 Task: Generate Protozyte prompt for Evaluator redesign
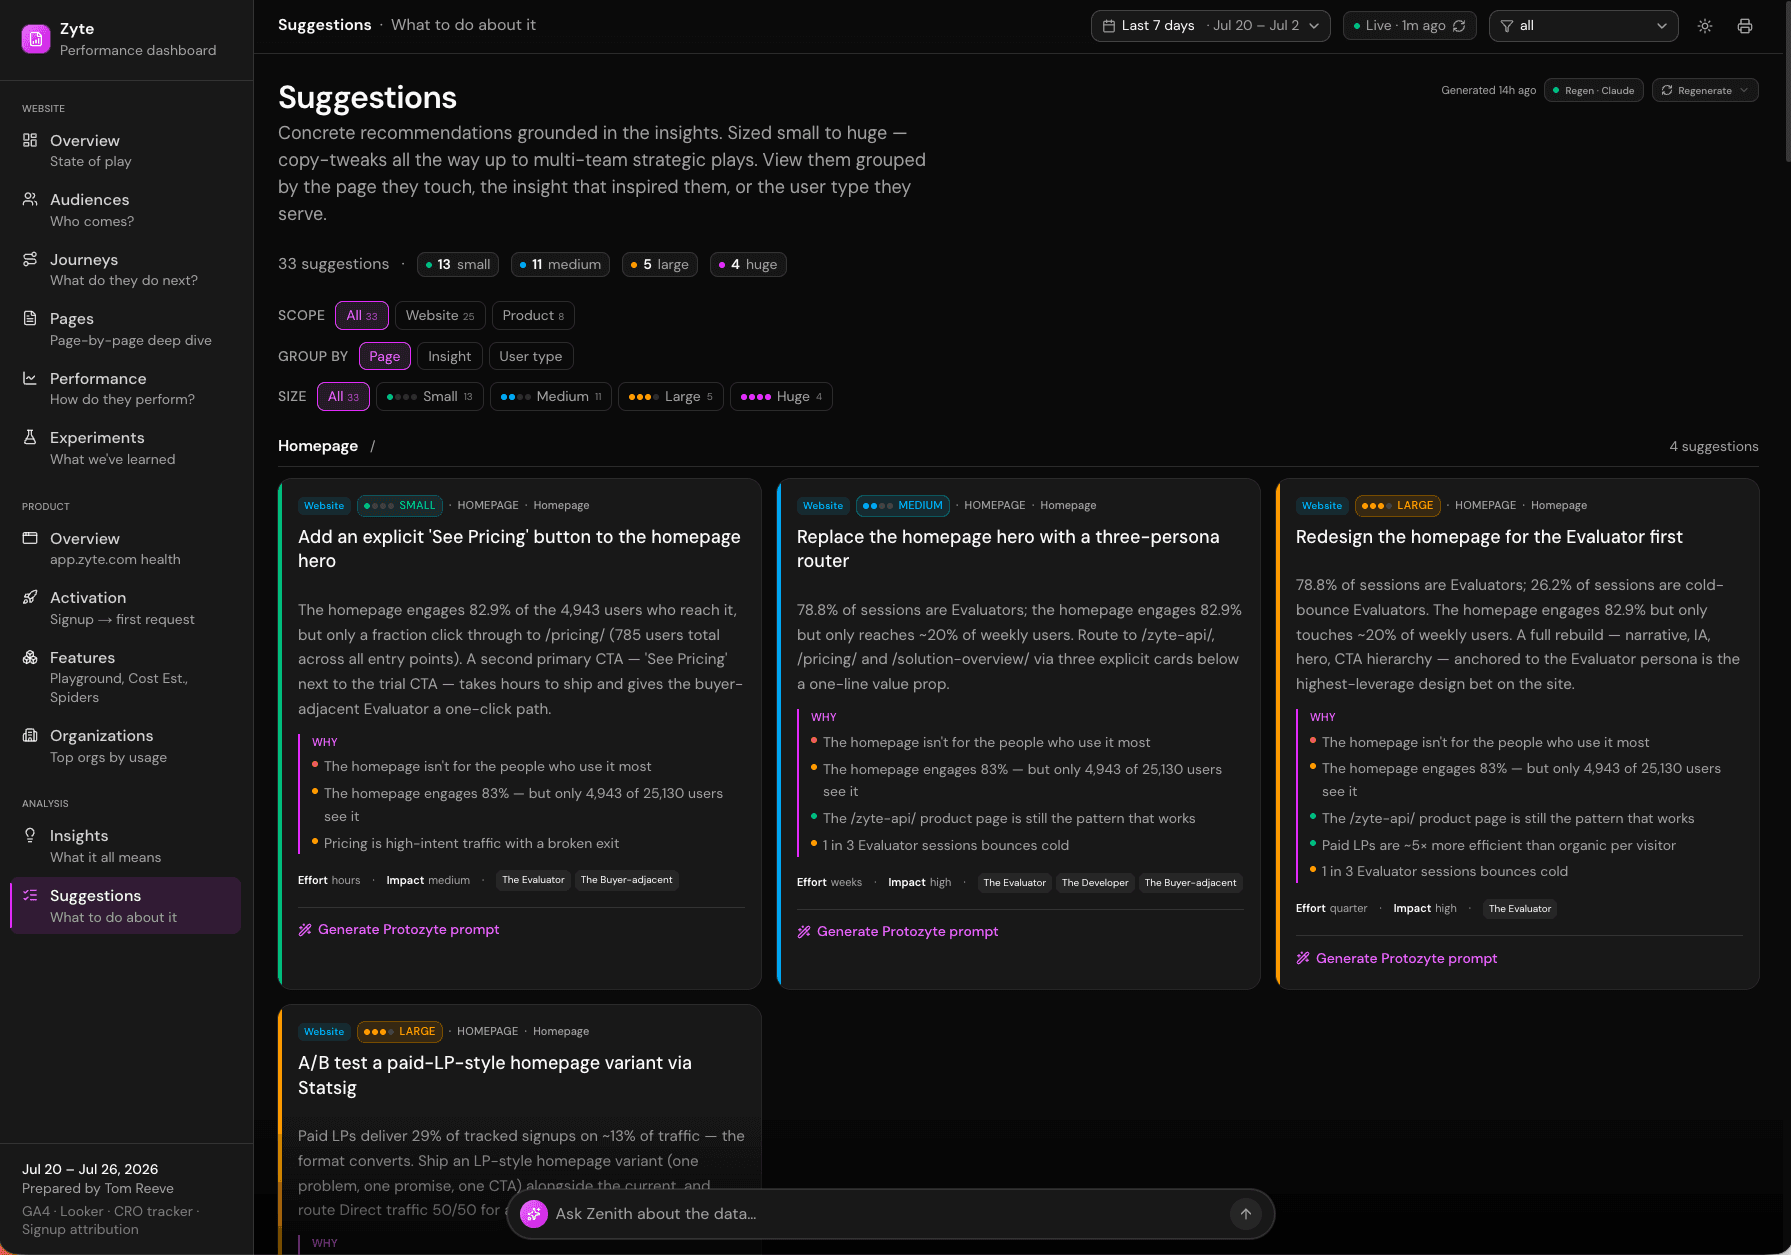click(x=1397, y=958)
